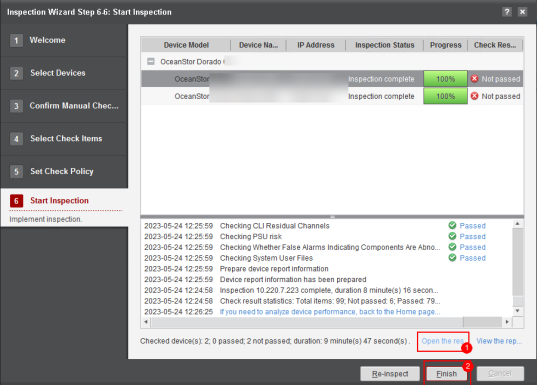Image resolution: width=537 pixels, height=385 pixels.
Task: Click green Passed icon for Checking PSU risk
Action: tap(452, 236)
